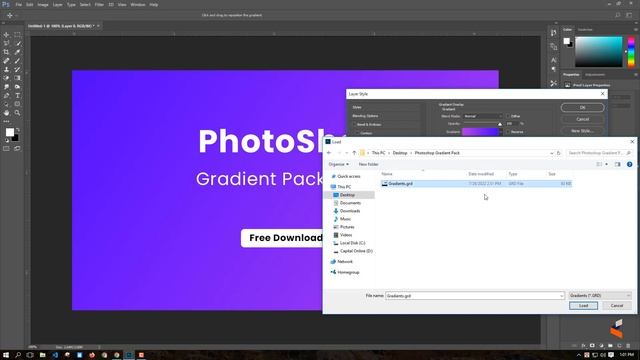Click the Help icon in Load dialog
The width and height of the screenshot is (640, 360).
pyautogui.click(x=629, y=164)
